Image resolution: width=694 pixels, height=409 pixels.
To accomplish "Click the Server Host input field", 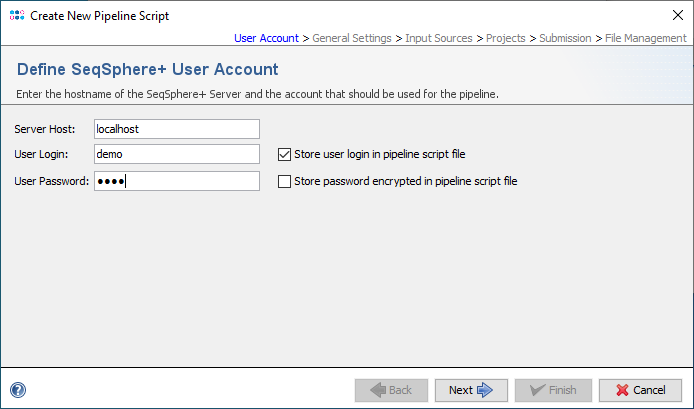I will [176, 129].
